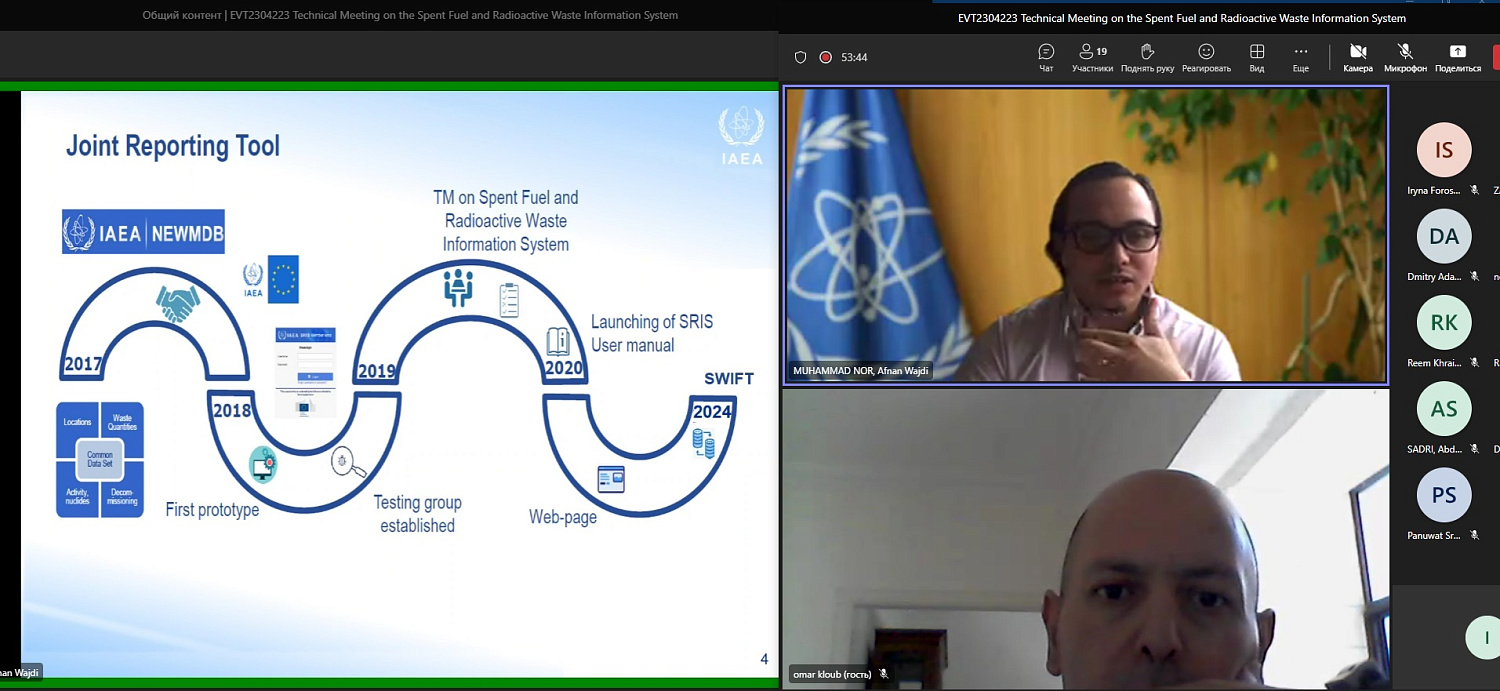Raise hand with Поднять руку
The width and height of the screenshot is (1500, 691).
tap(1147, 57)
